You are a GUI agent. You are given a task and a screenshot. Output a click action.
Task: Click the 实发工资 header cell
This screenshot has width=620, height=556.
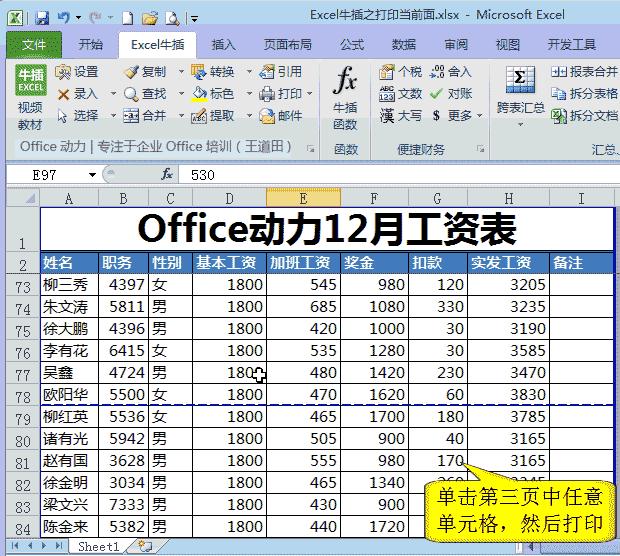pos(508,263)
